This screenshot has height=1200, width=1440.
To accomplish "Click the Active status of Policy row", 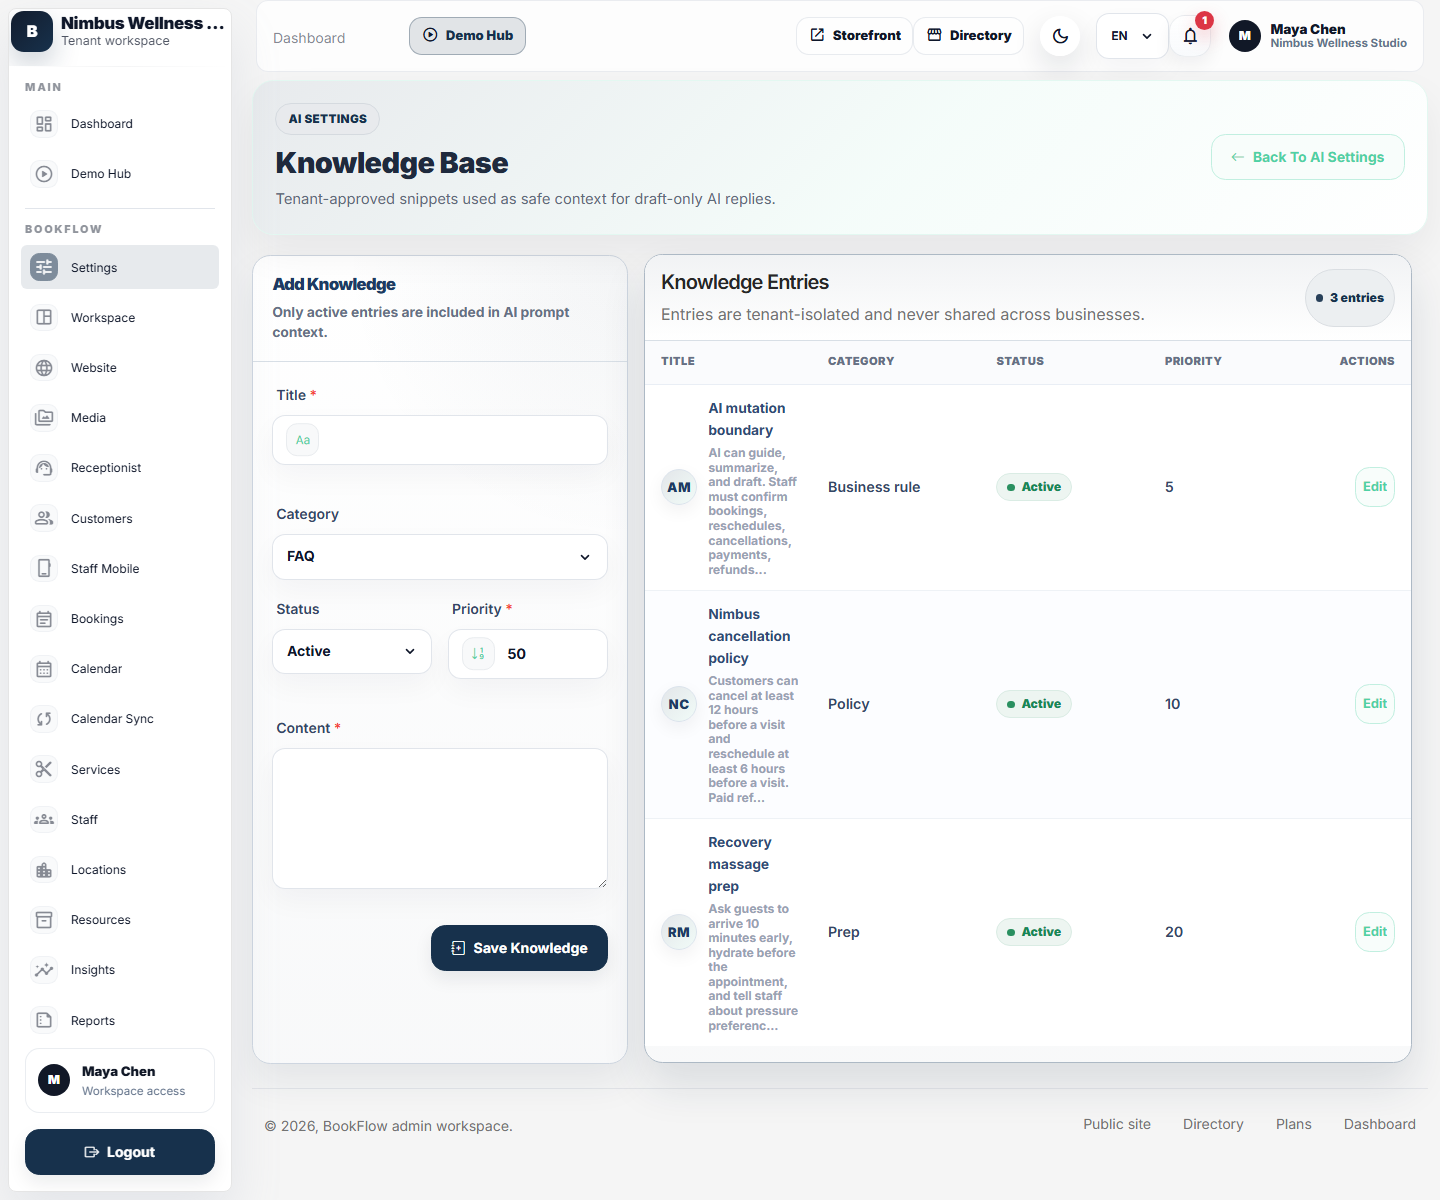I will click(x=1034, y=704).
